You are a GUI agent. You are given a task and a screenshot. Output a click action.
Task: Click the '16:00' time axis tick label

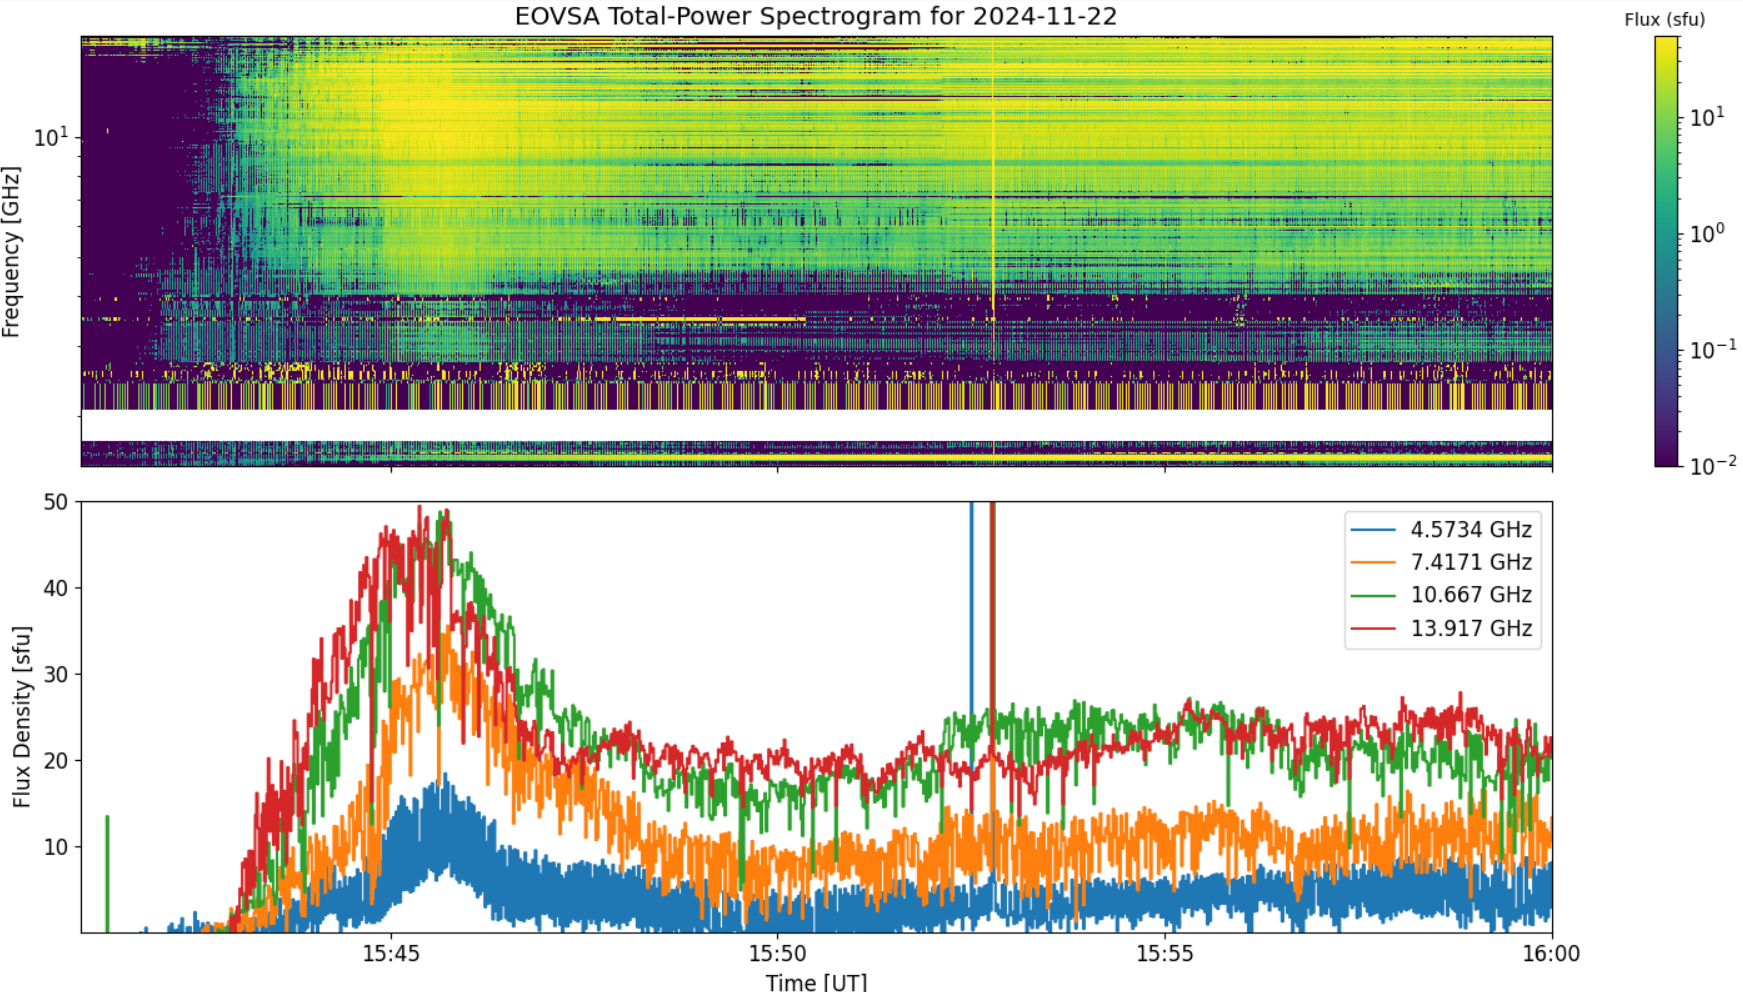tap(1551, 954)
